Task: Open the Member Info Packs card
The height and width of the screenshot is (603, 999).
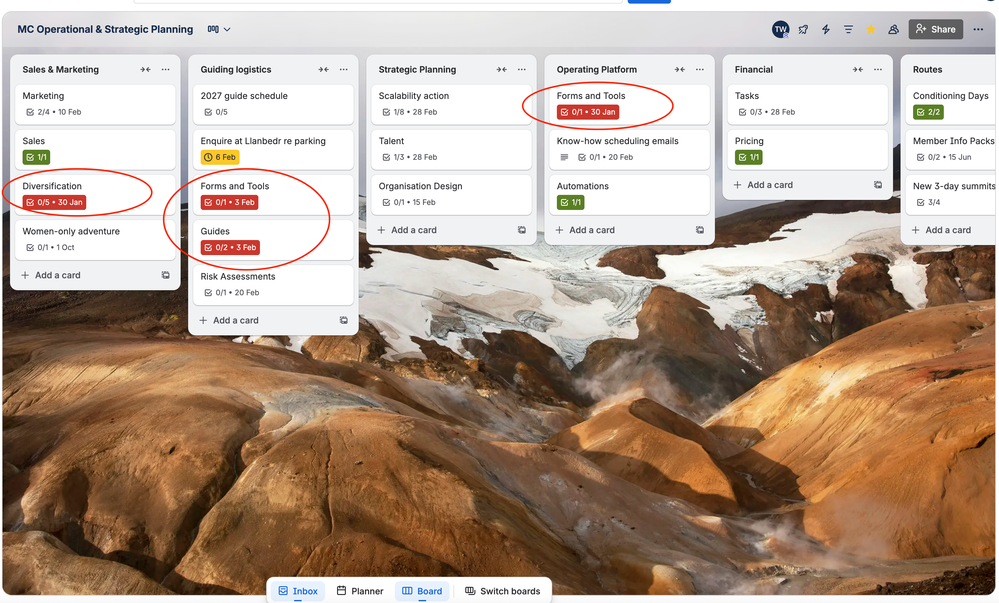Action: pos(951,149)
